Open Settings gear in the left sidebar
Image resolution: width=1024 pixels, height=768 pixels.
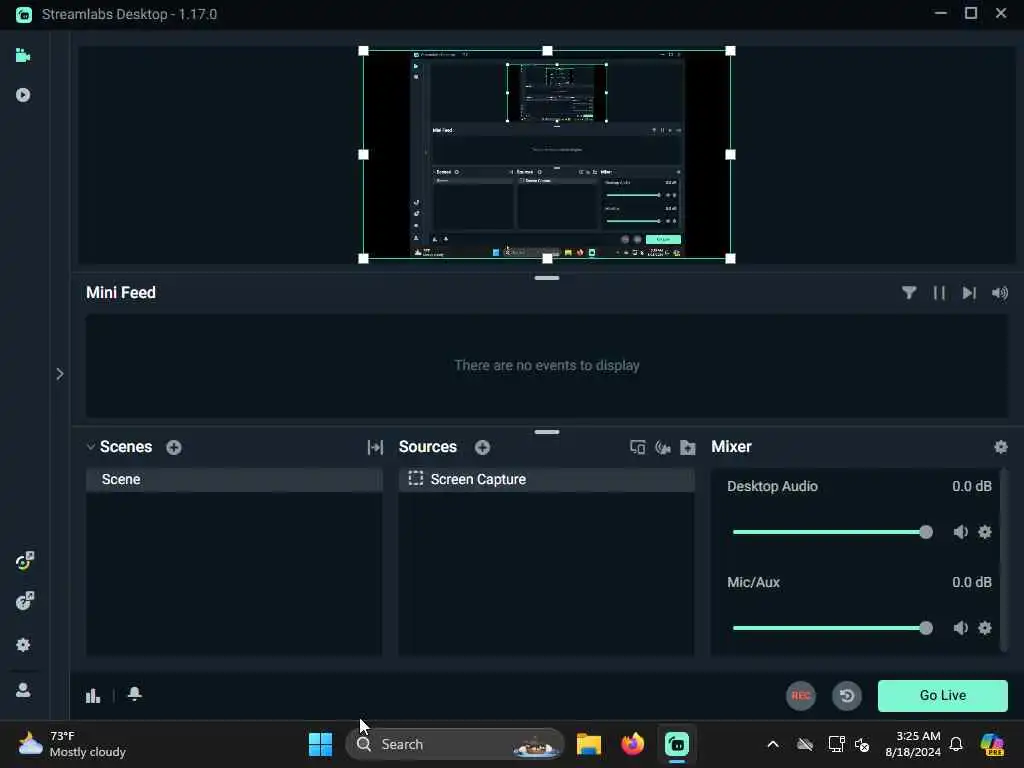point(24,645)
